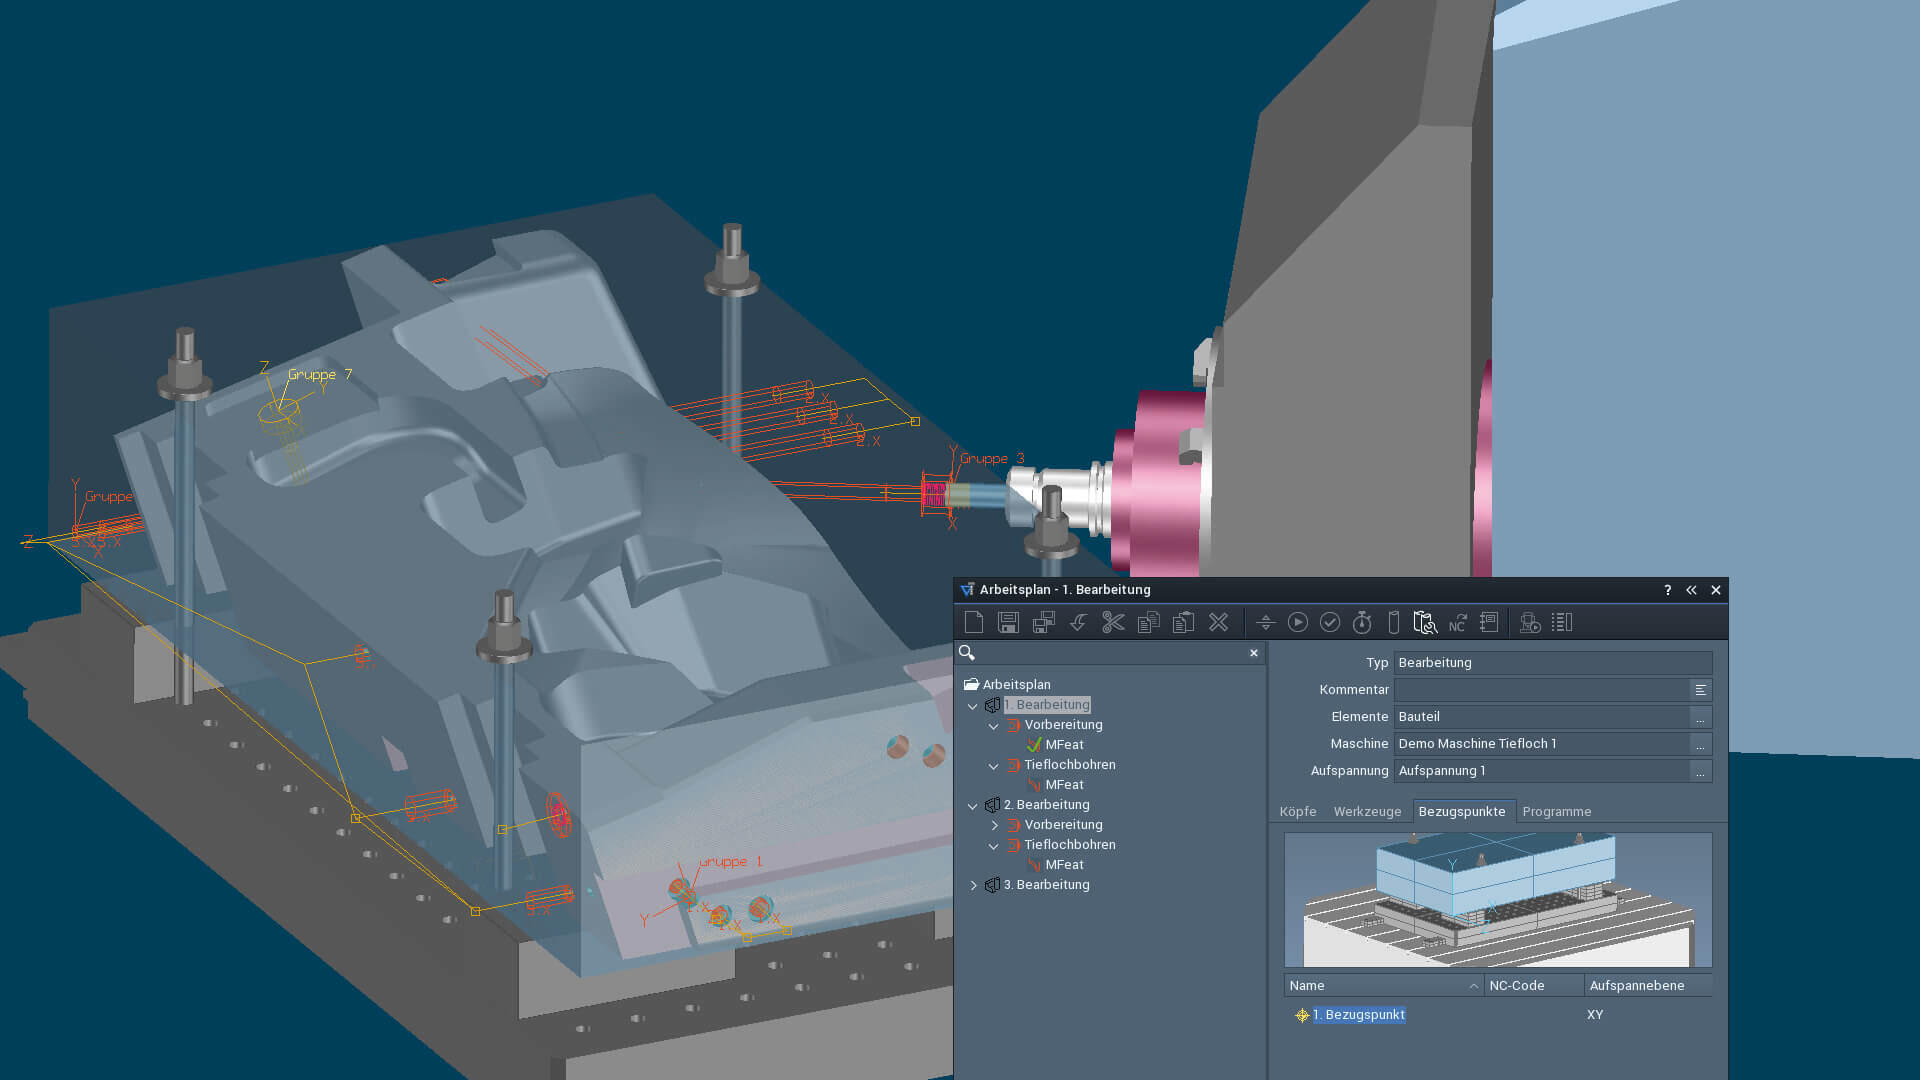Click the play/calculate circle icon
Screen dimensions: 1920x1080
click(1298, 622)
